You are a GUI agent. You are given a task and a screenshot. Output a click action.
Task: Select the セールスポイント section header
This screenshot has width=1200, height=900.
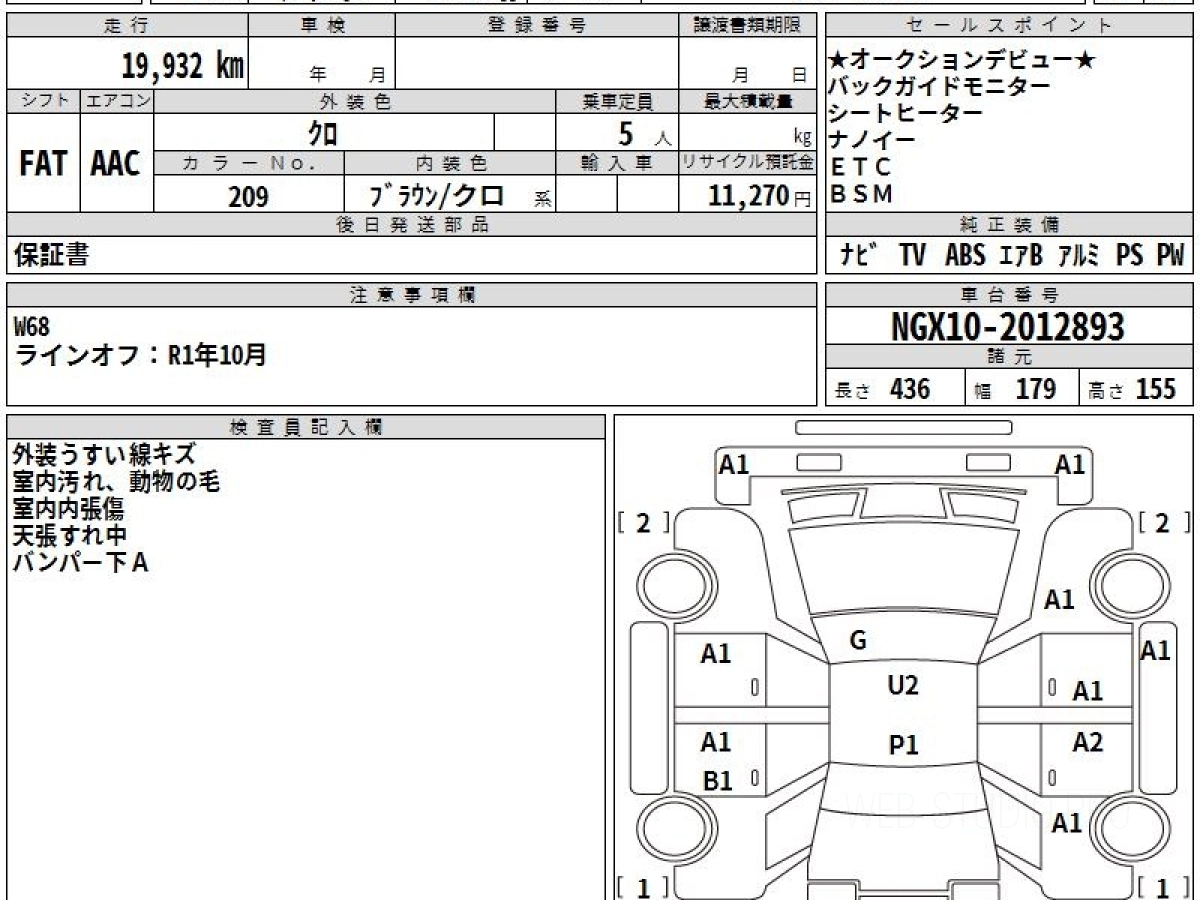click(x=1010, y=26)
